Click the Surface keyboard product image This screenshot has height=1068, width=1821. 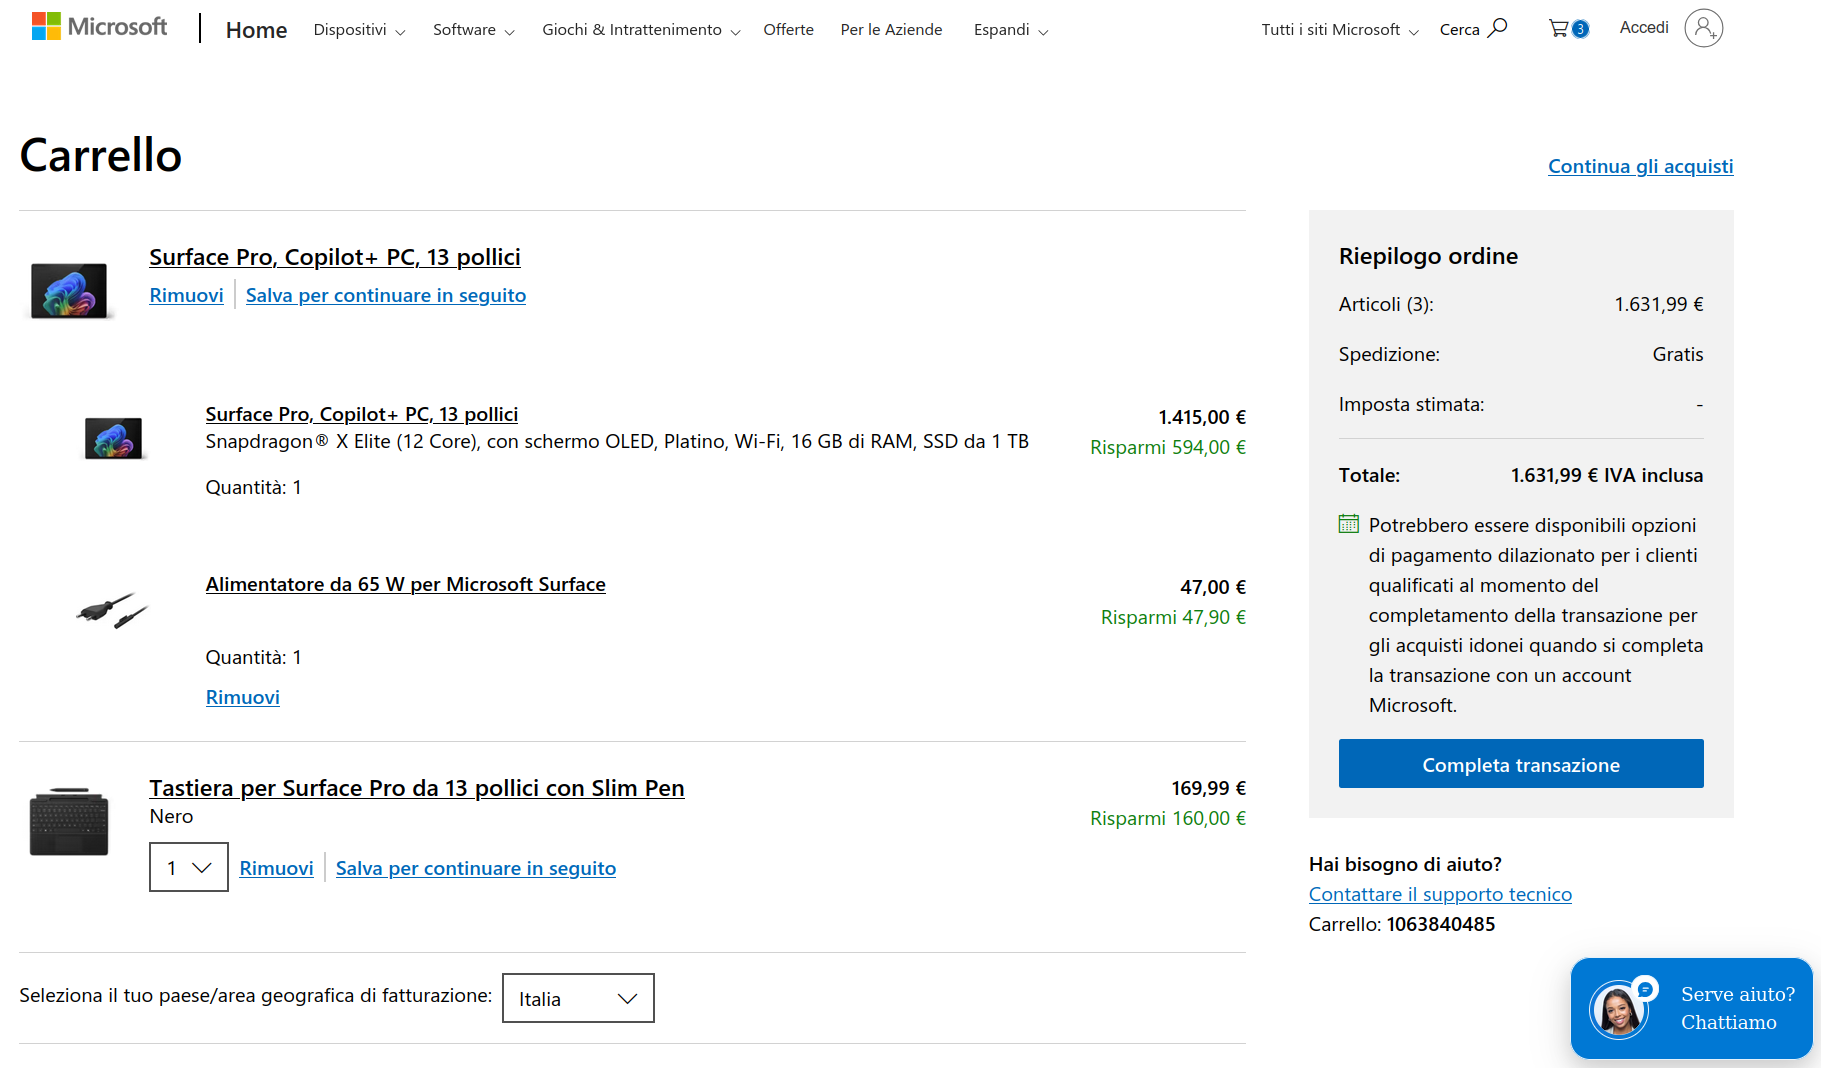(69, 822)
